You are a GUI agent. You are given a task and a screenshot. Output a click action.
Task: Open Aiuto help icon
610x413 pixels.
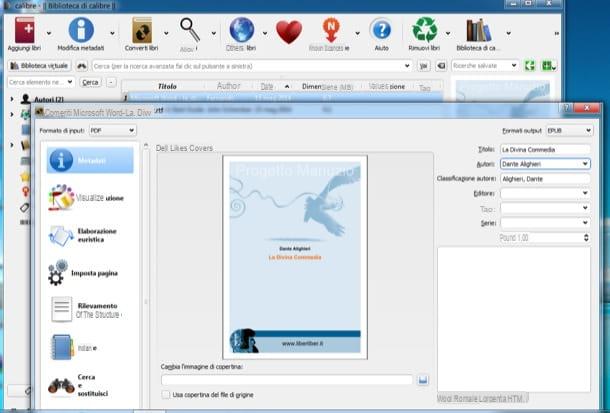pyautogui.click(x=382, y=30)
